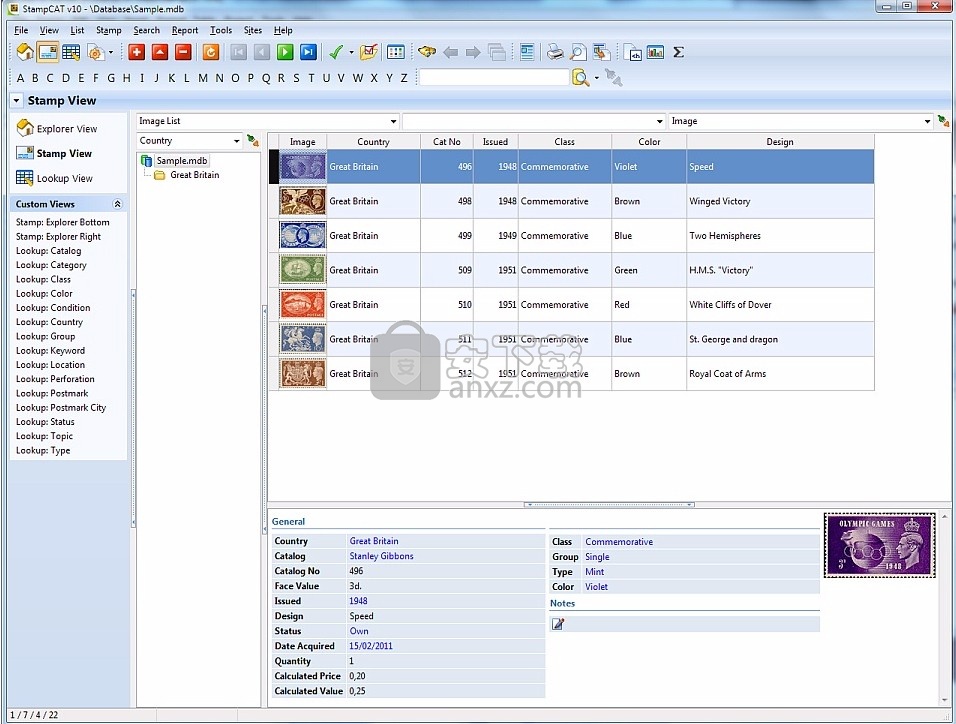Open the Stamp menu
The width and height of the screenshot is (956, 724).
coord(109,30)
